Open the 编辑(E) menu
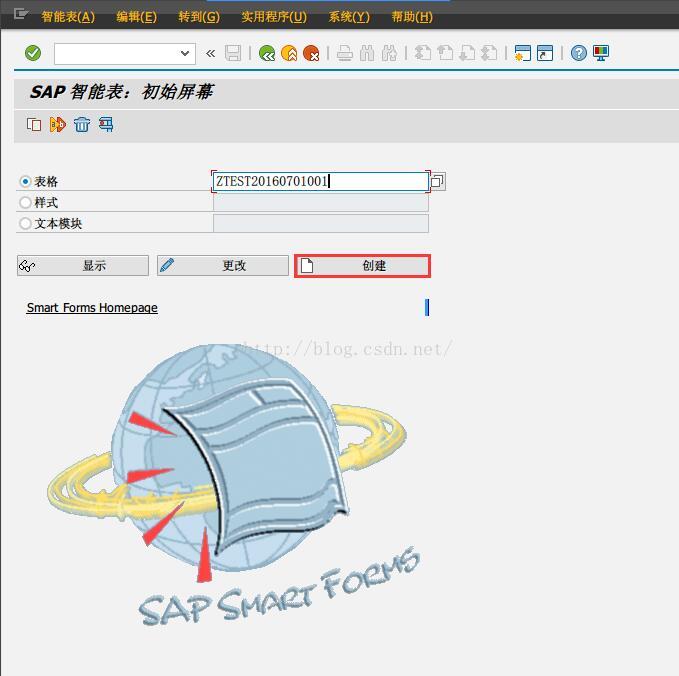679x676 pixels. [136, 17]
